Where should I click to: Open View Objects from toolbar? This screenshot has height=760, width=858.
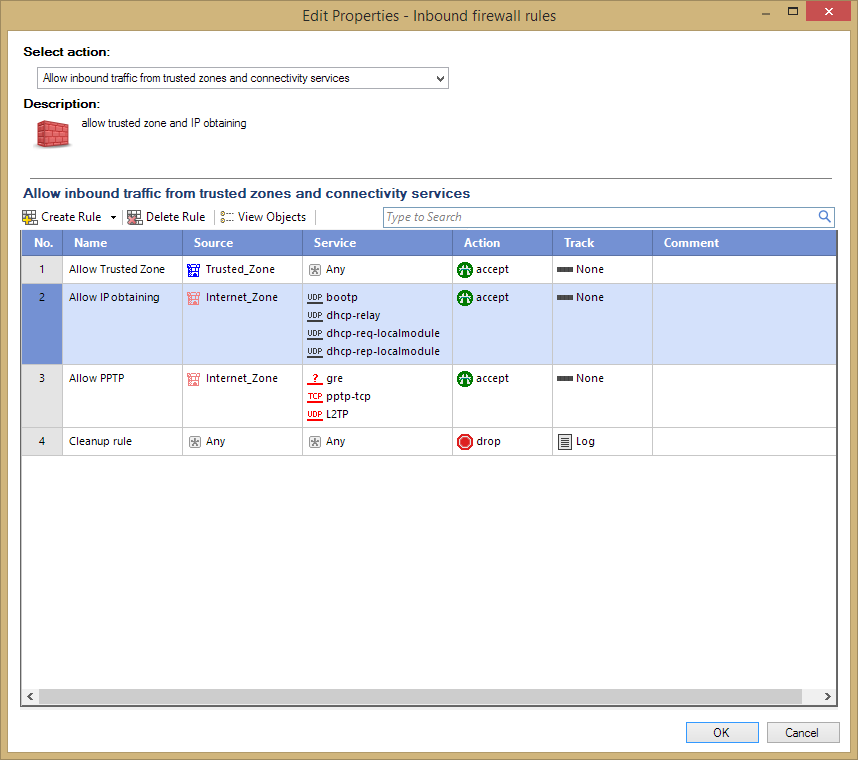coord(263,217)
